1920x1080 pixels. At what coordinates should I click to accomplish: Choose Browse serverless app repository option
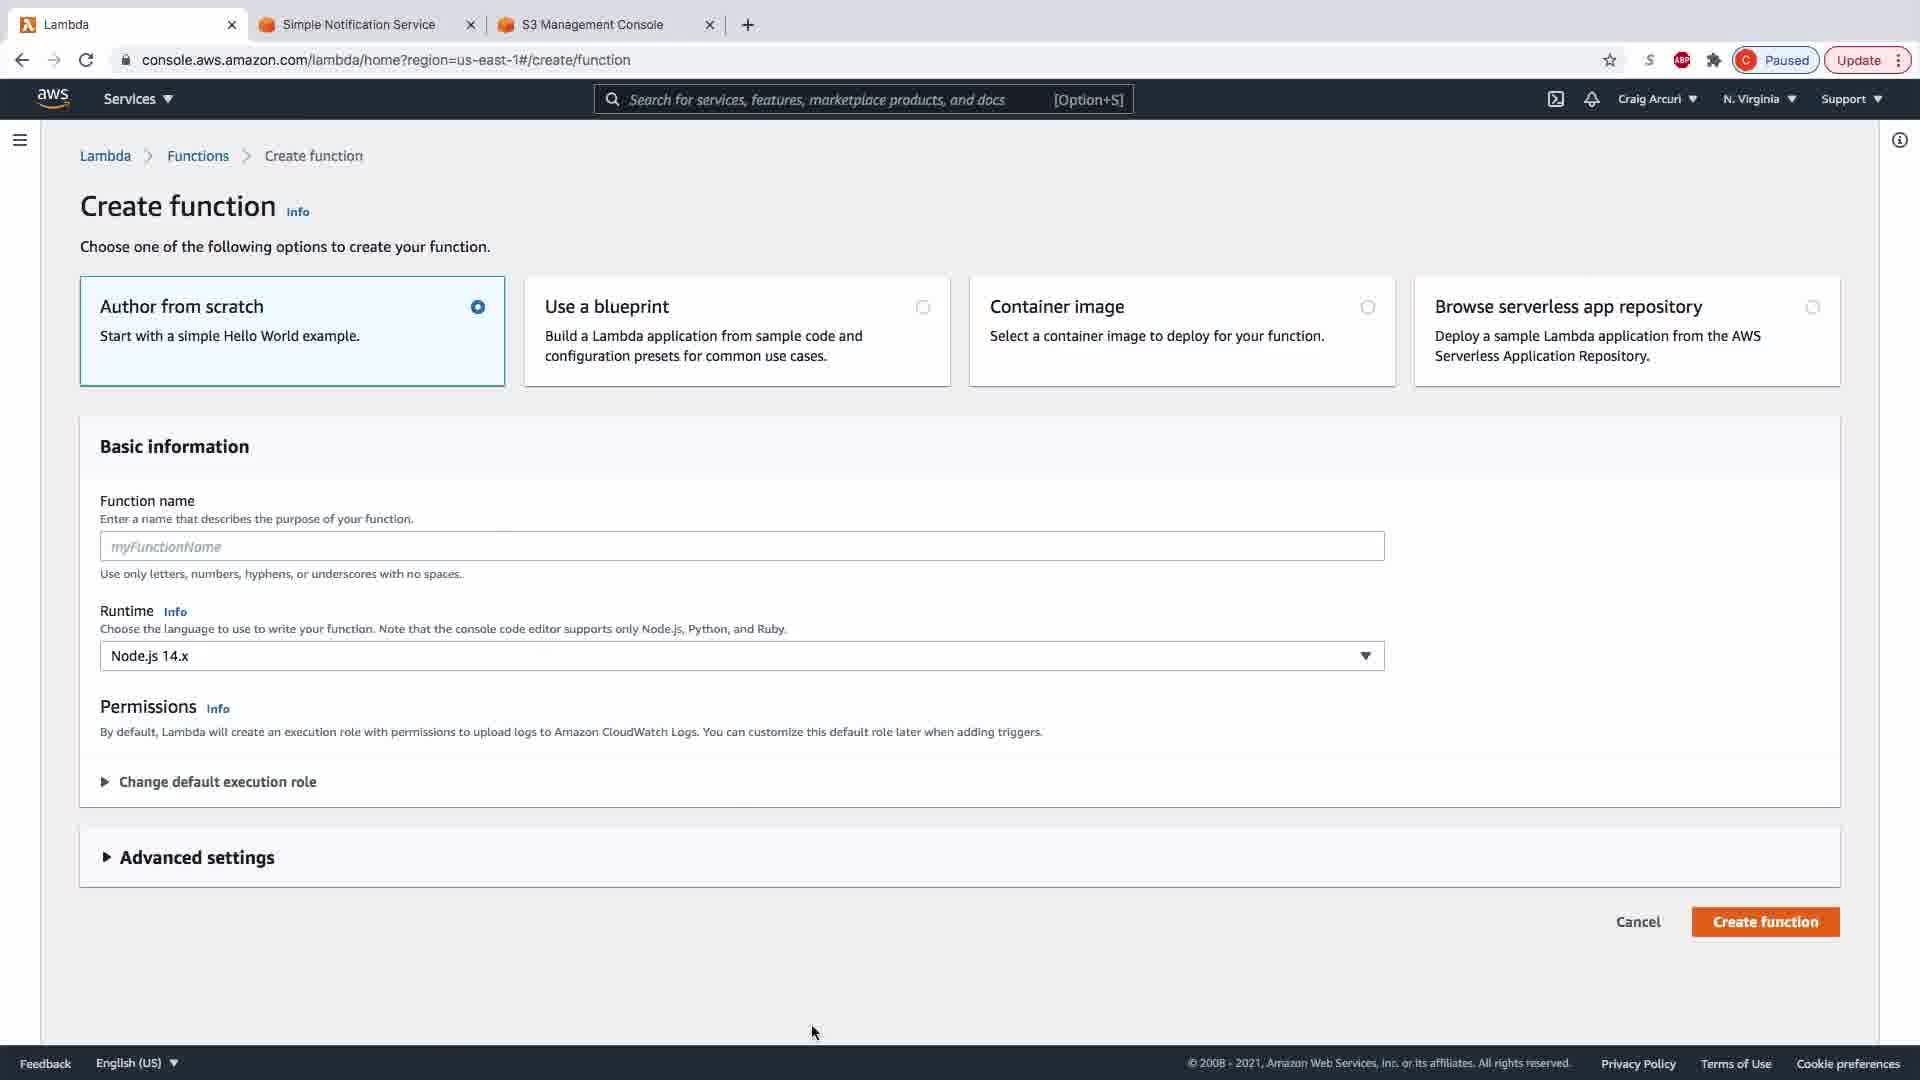tap(1812, 307)
